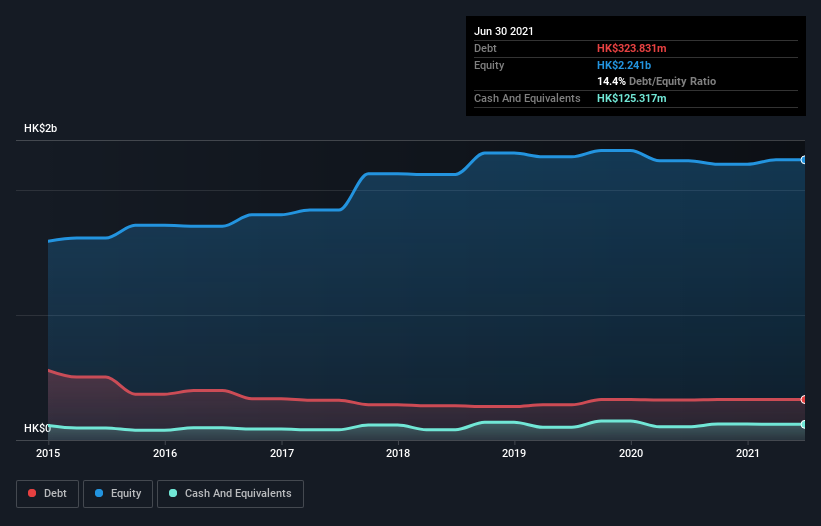
Task: Click the 2016 x-axis label
Action: (x=165, y=453)
